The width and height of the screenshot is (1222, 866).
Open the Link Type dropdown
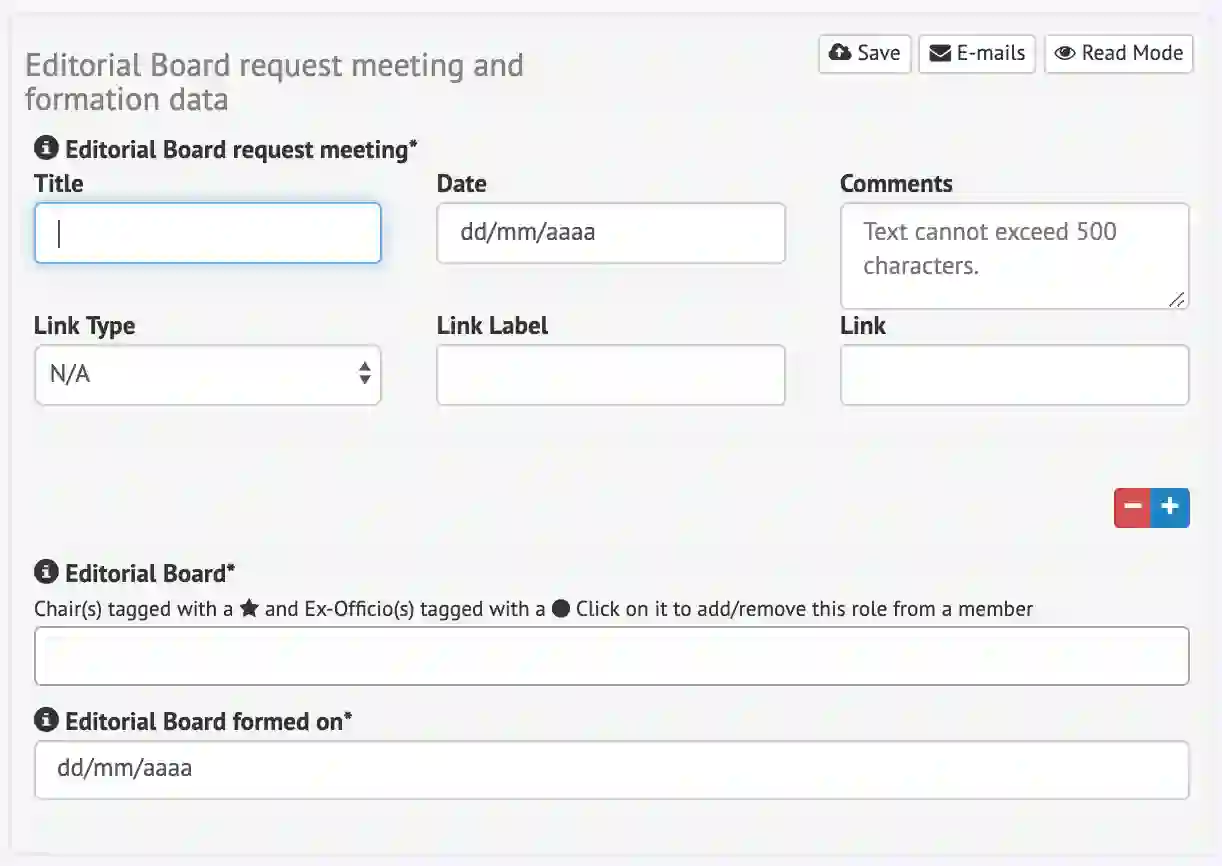coord(207,375)
